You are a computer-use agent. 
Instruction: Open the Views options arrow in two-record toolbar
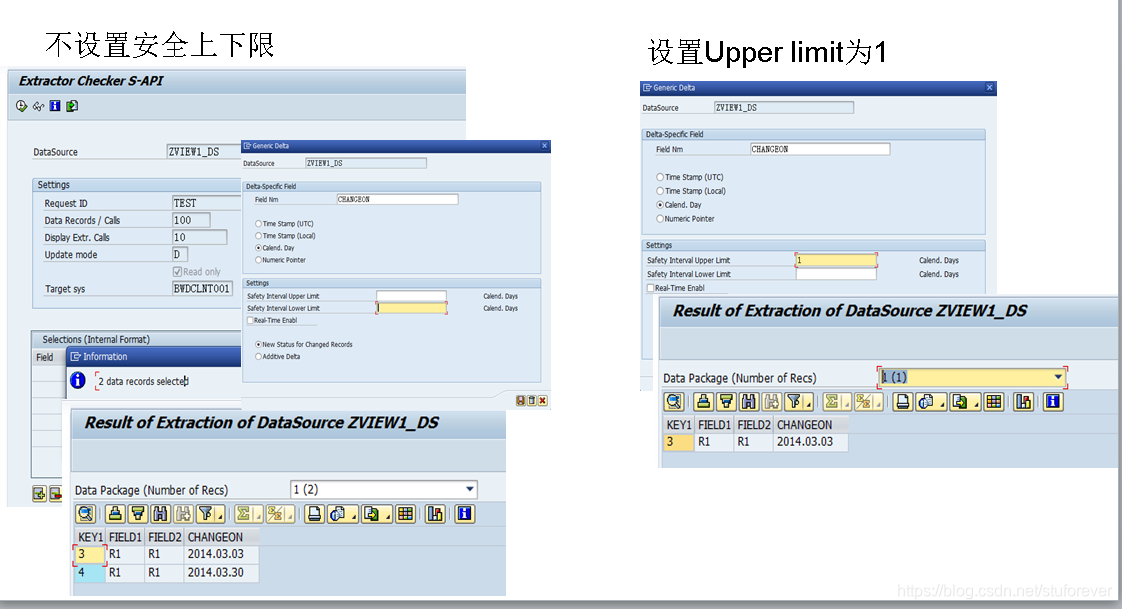click(x=354, y=514)
